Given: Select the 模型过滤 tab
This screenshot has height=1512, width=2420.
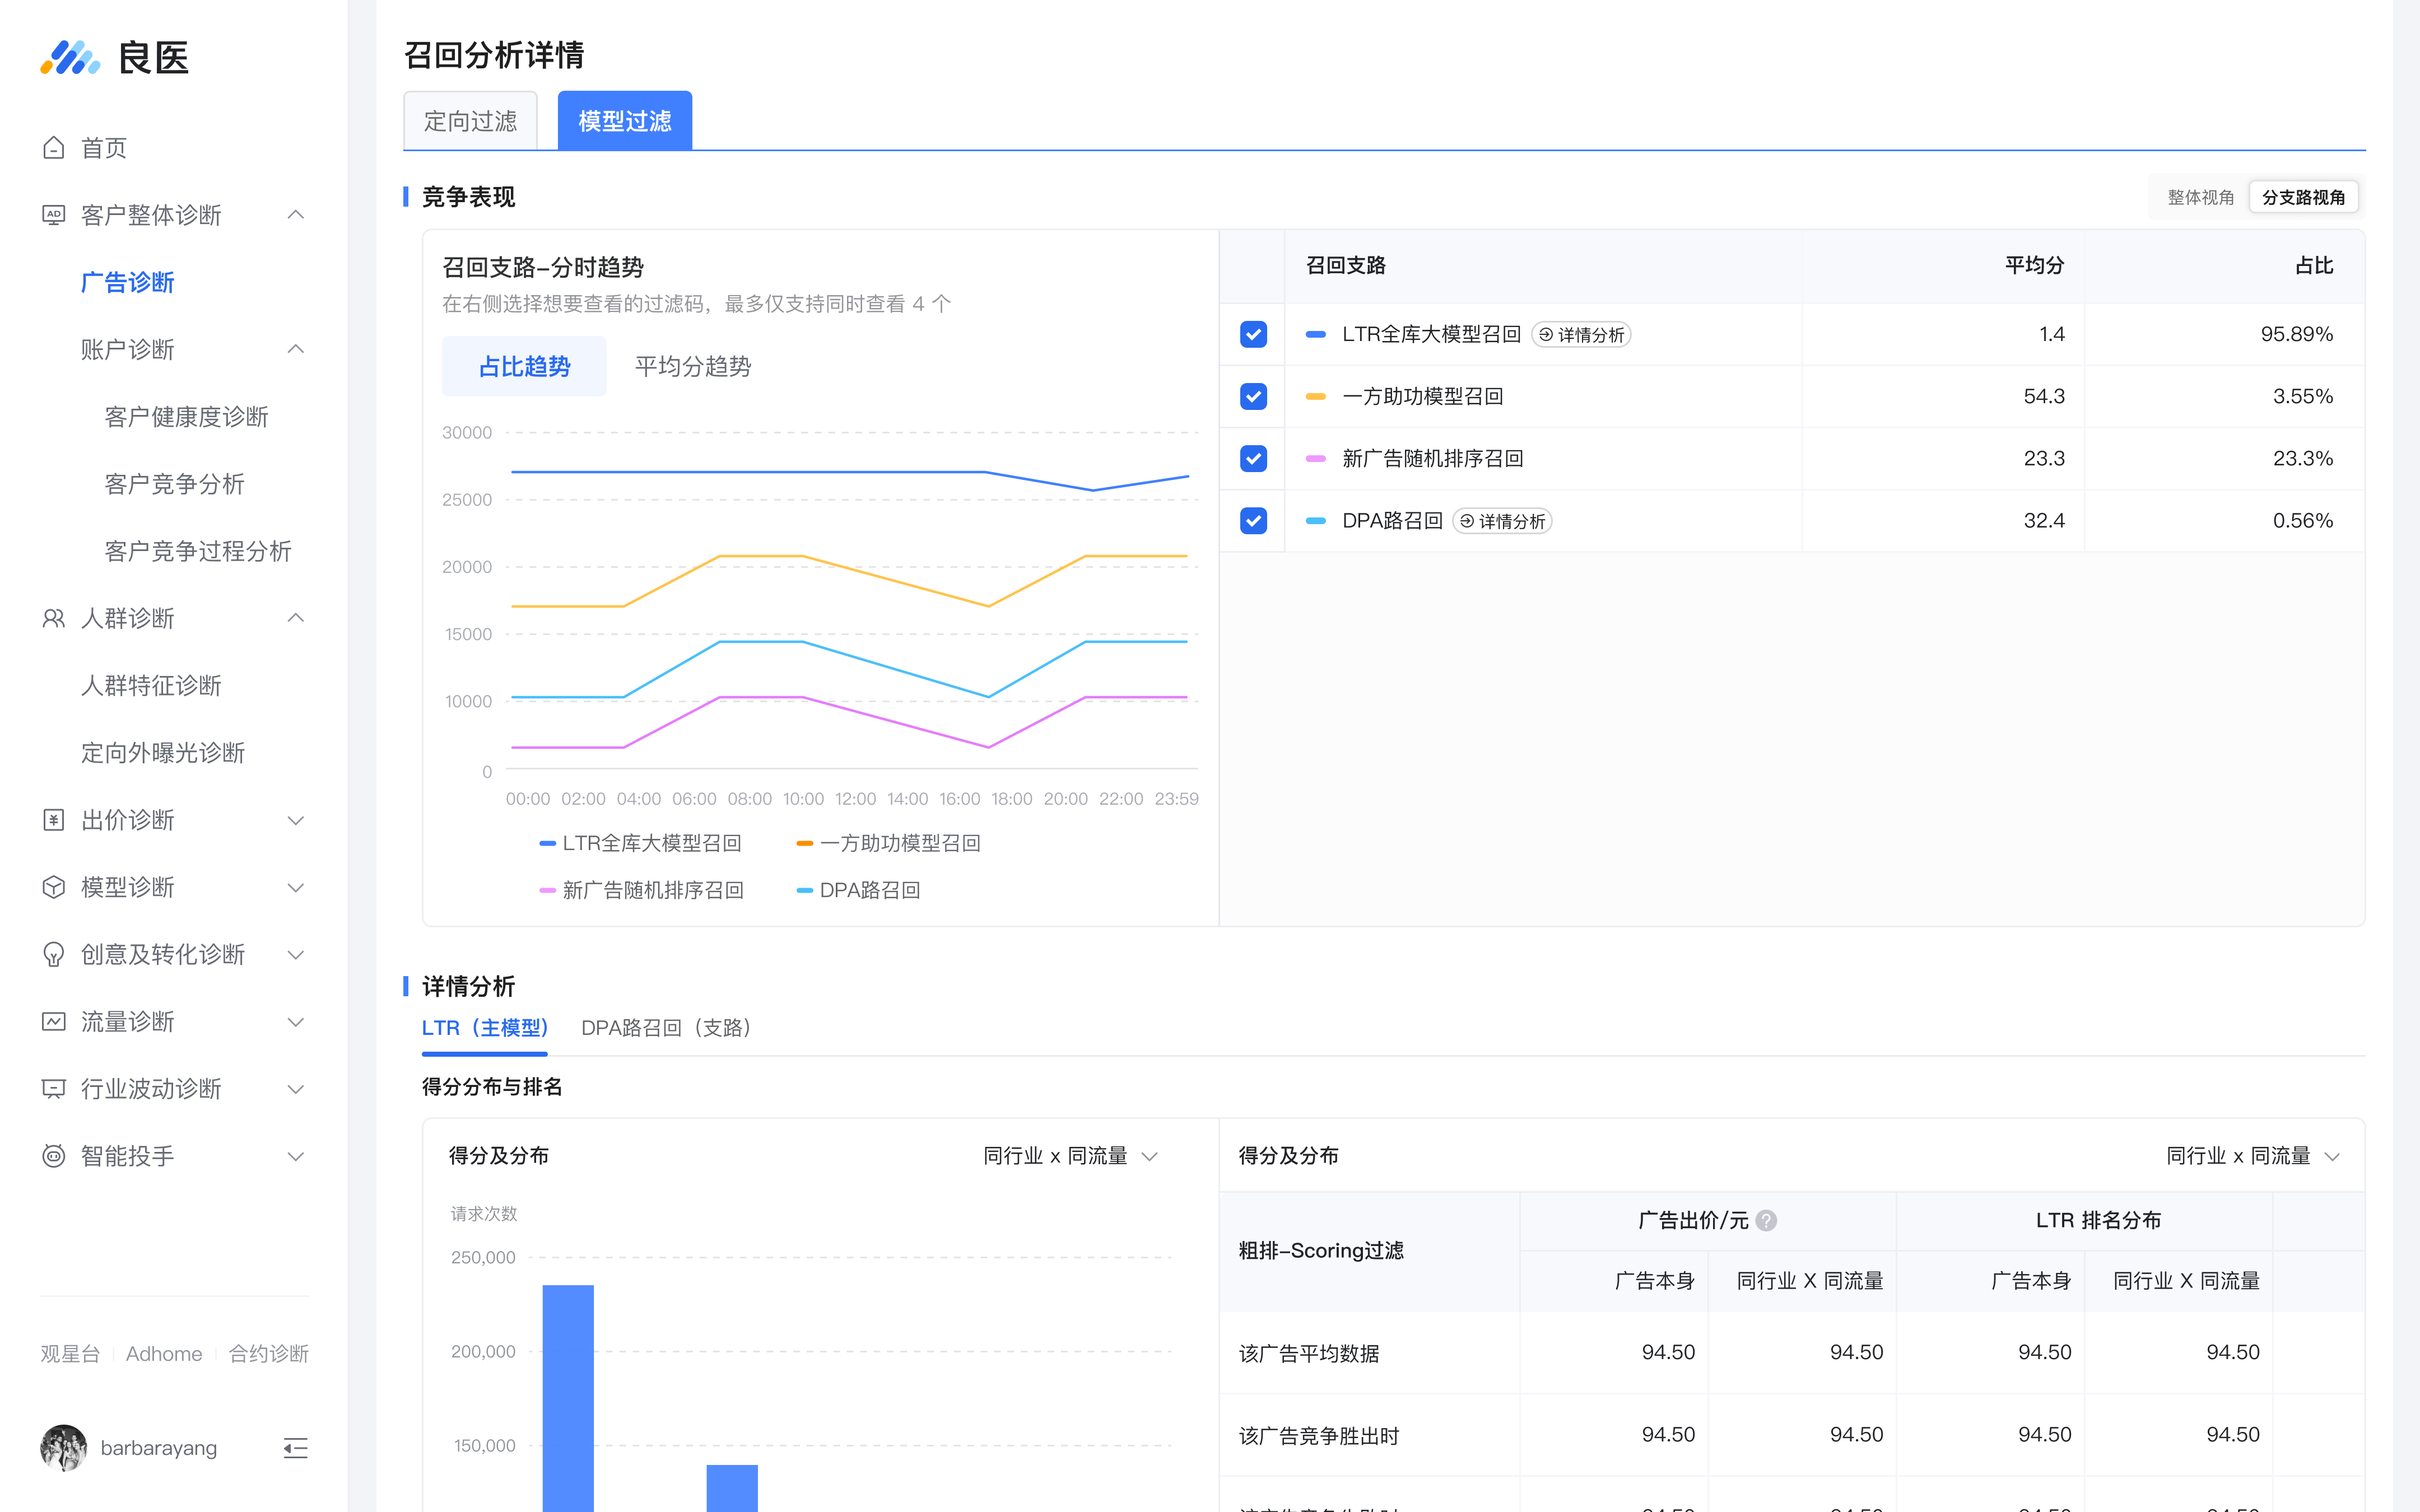Looking at the screenshot, I should 625,121.
